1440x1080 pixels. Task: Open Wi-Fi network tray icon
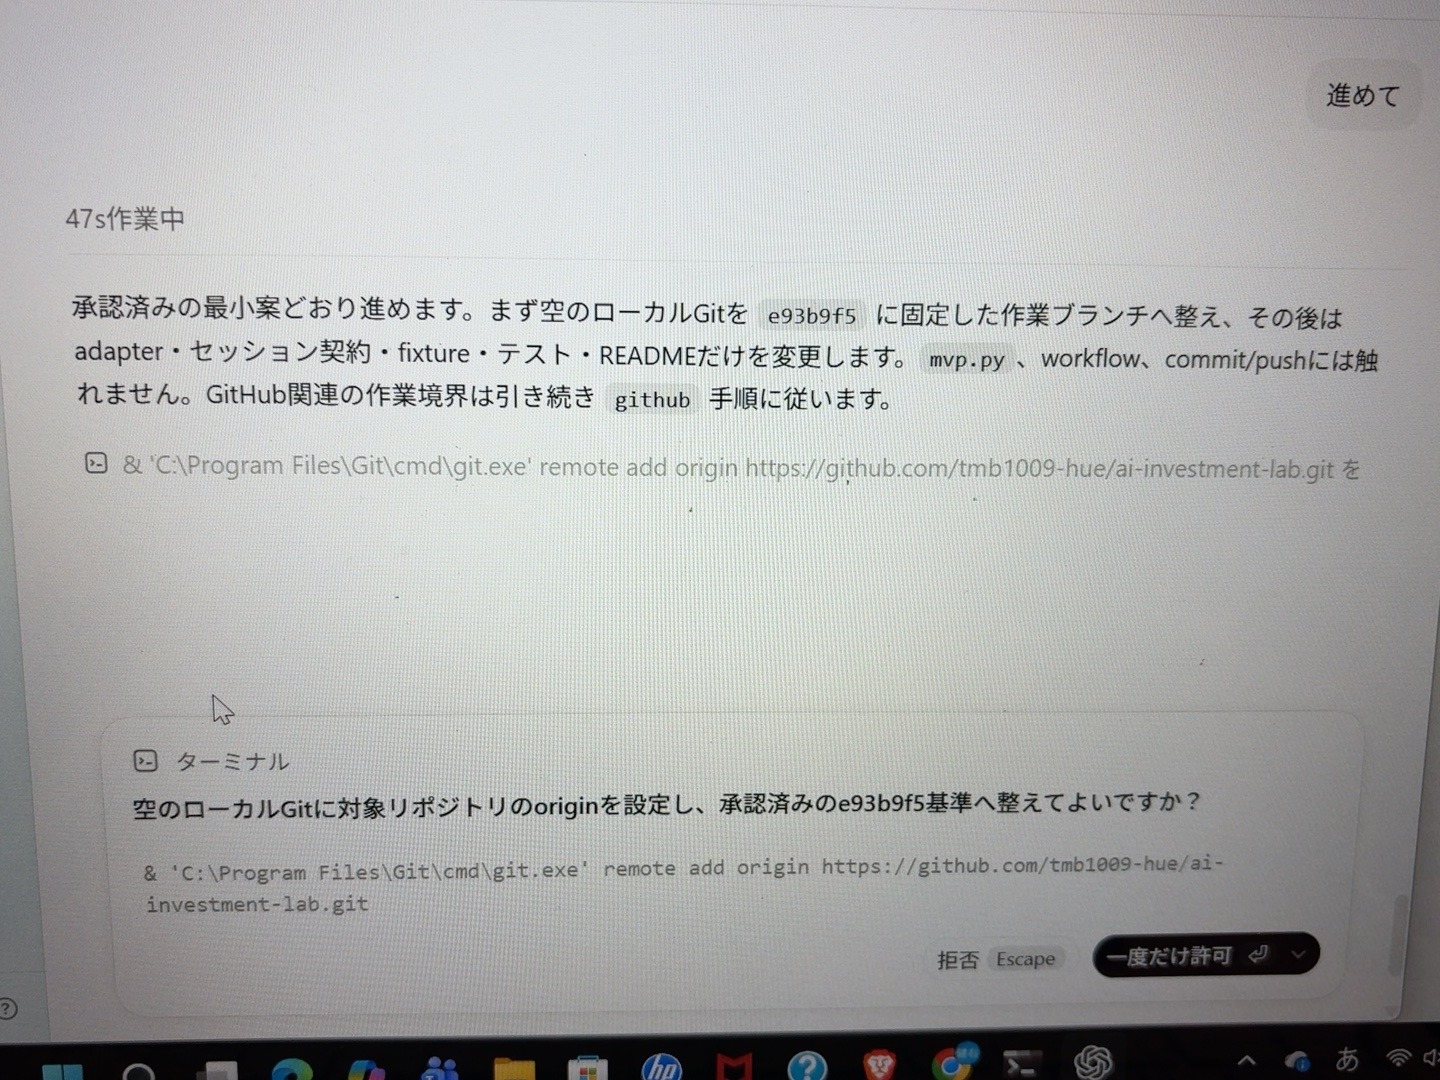(x=1398, y=1057)
